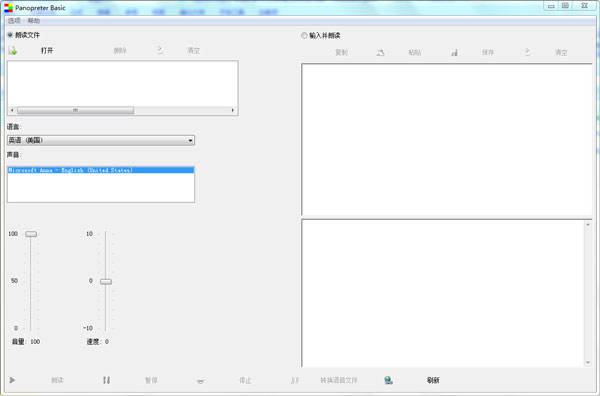Click the clear icon in the input toolbar
600x396 pixels.
(x=528, y=52)
